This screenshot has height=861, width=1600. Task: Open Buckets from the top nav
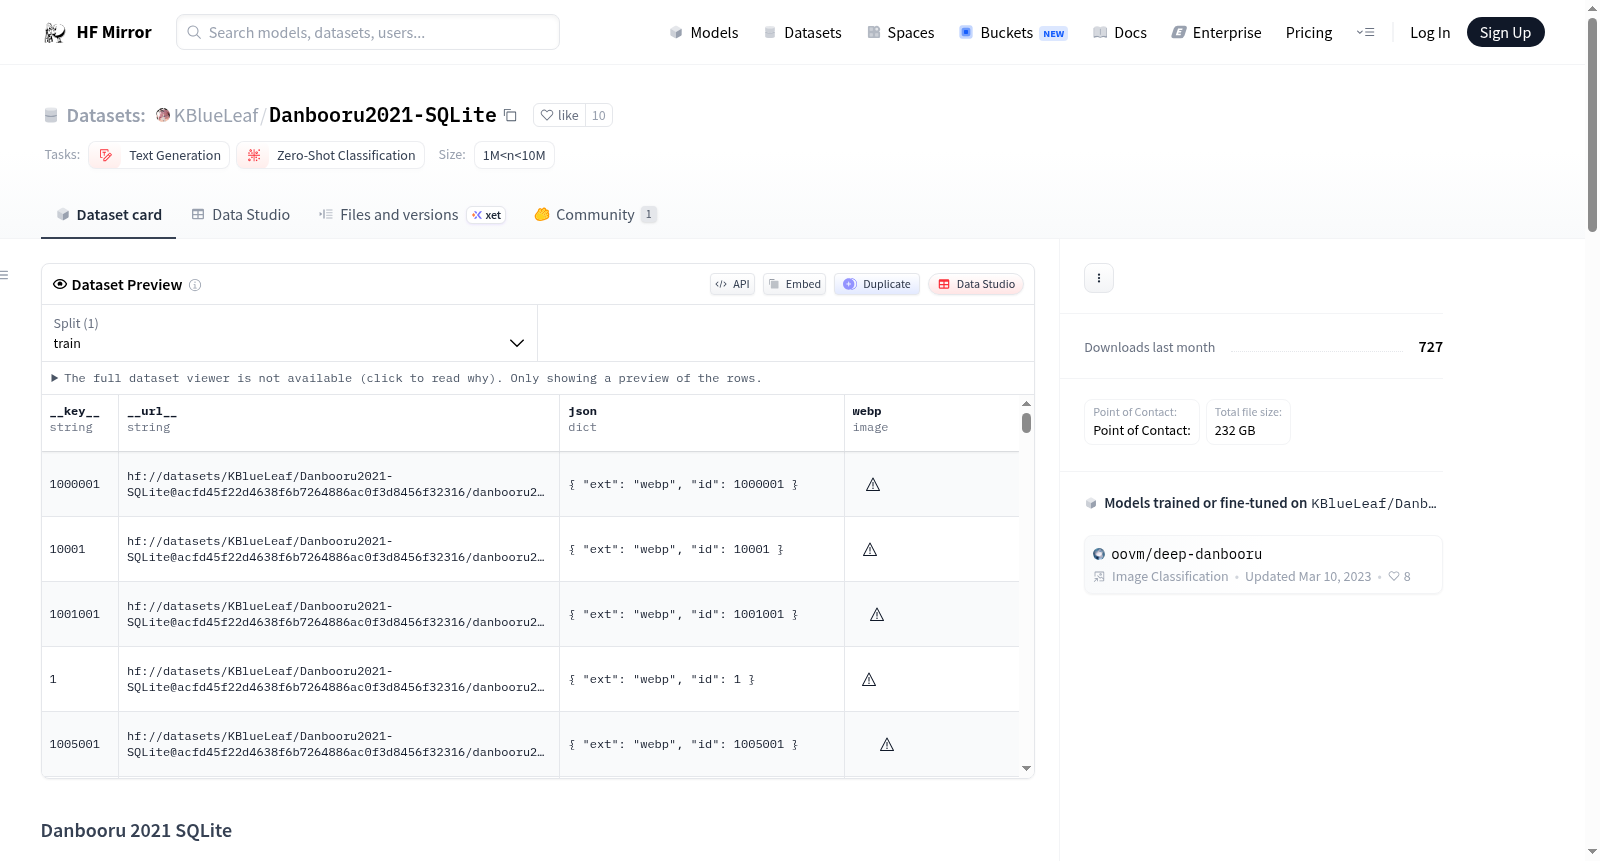click(x=1013, y=33)
